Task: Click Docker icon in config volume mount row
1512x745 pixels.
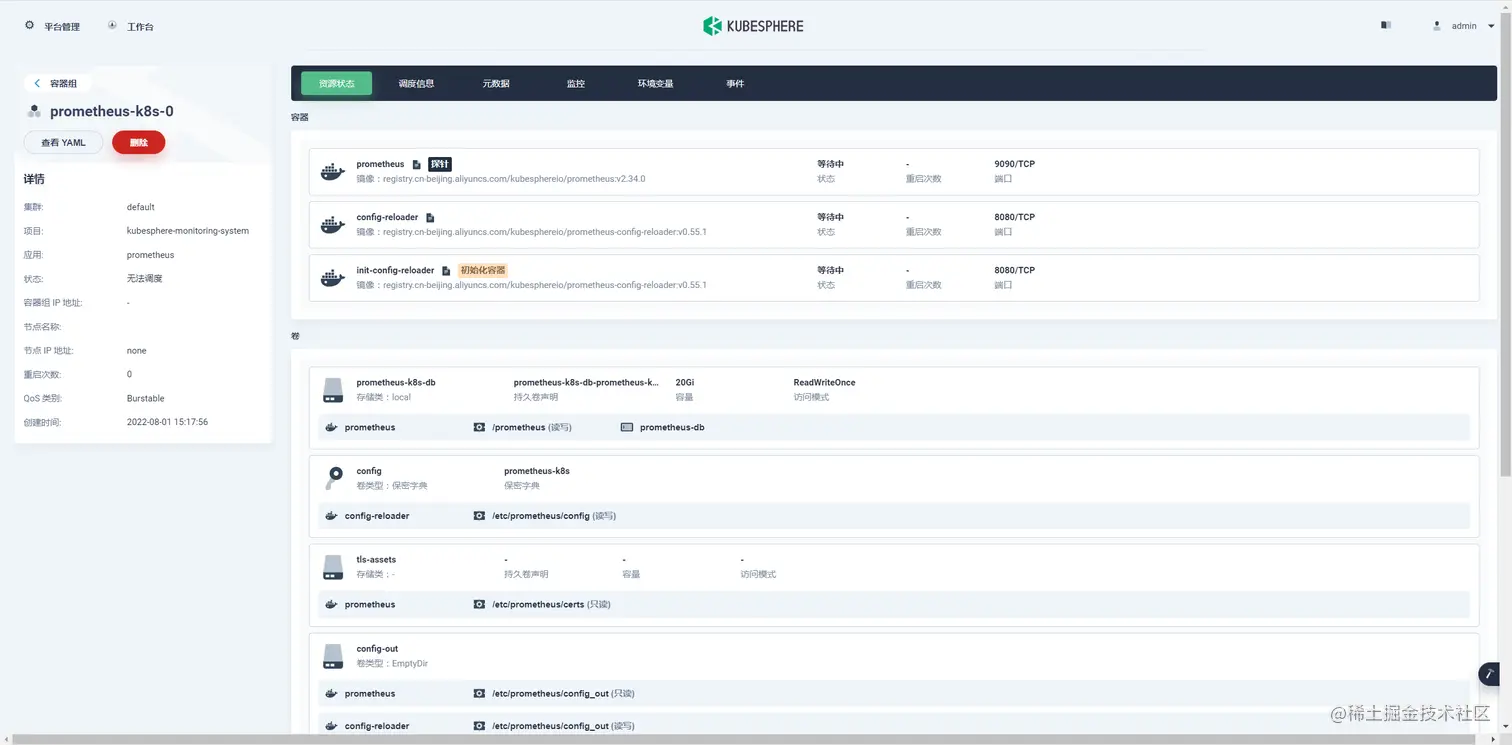Action: (x=331, y=516)
